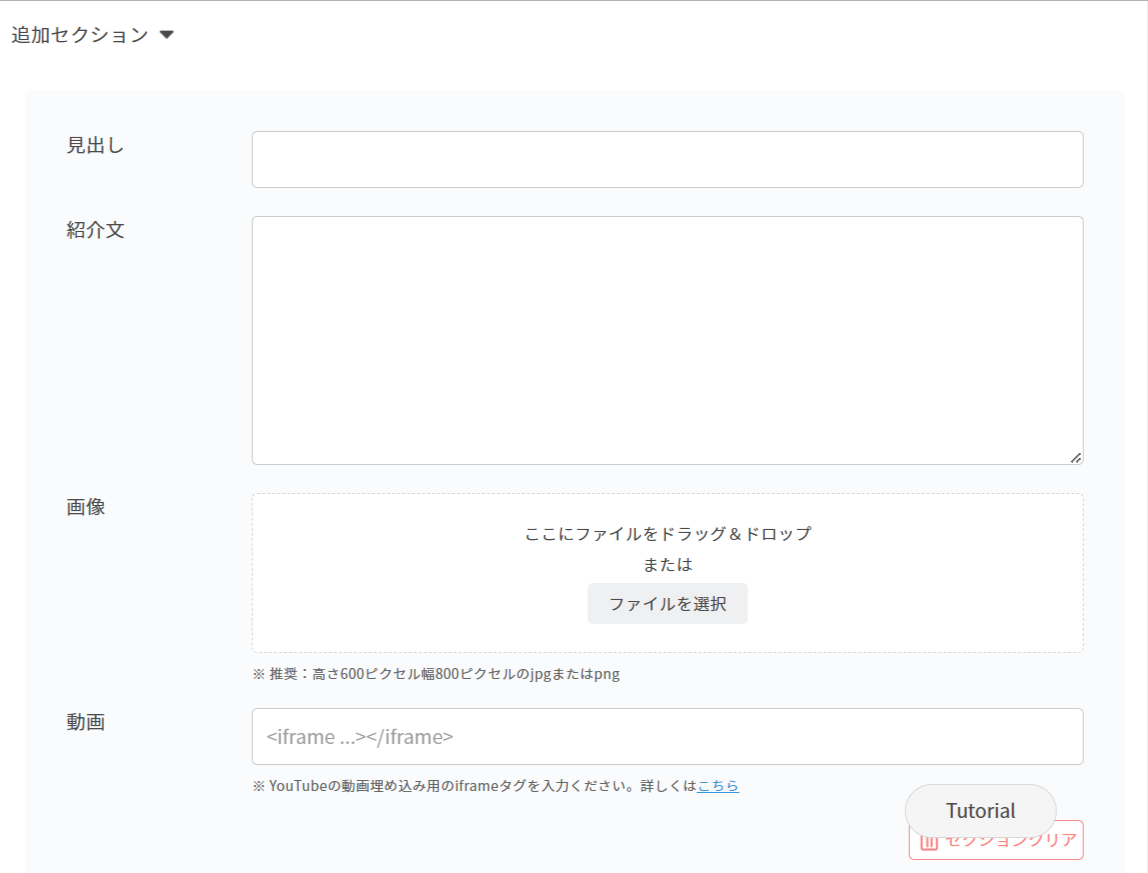
Task: Click the または text in upload area
Action: (667, 564)
